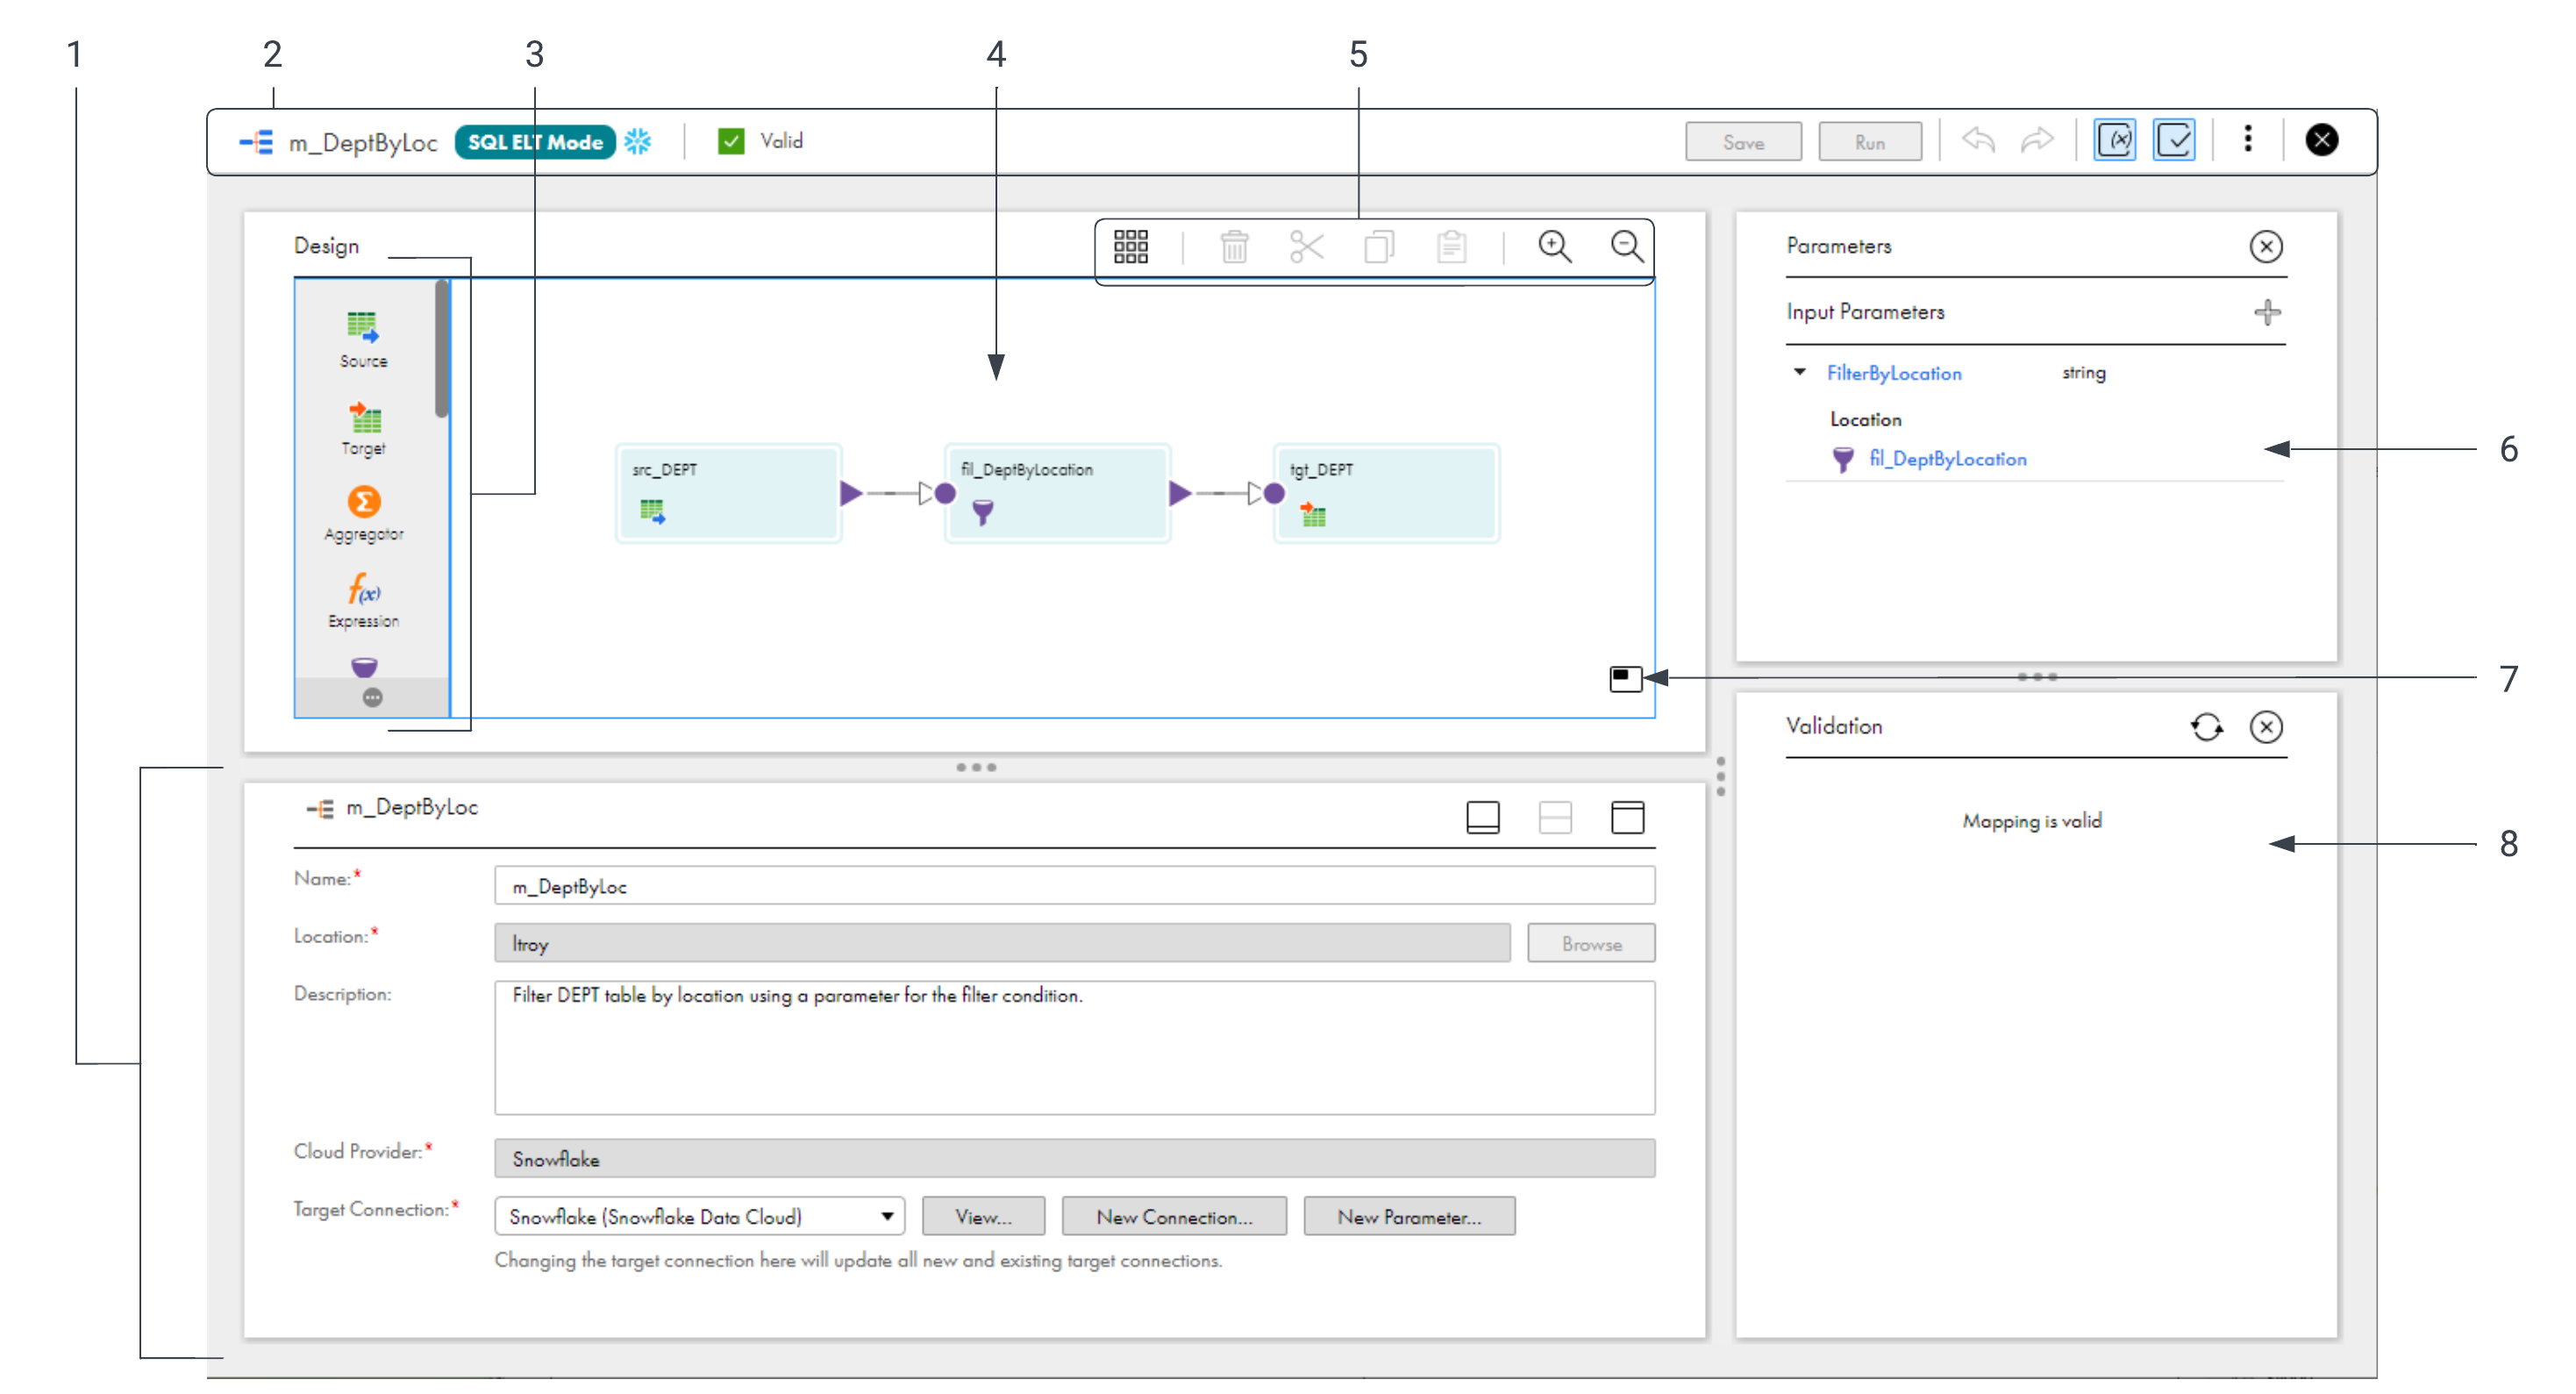This screenshot has height=1394, width=2576.
Task: Click the New Parameter... button
Action: 1409,1216
